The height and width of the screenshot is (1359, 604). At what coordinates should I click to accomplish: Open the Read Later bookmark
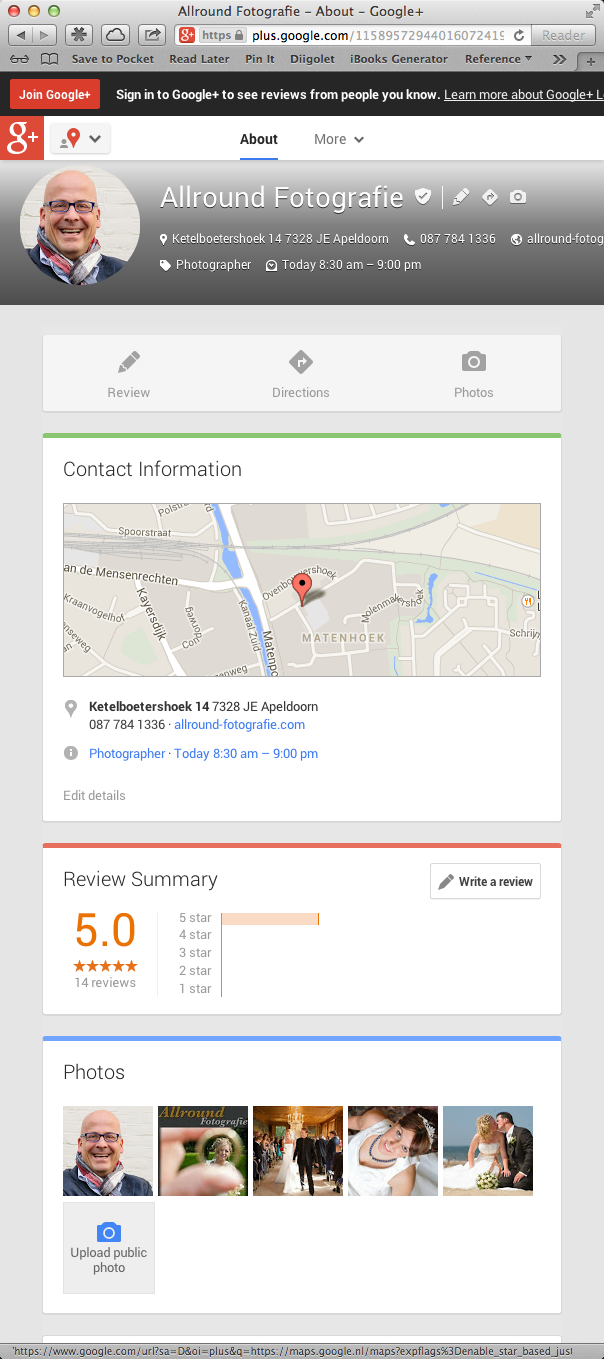coord(199,59)
